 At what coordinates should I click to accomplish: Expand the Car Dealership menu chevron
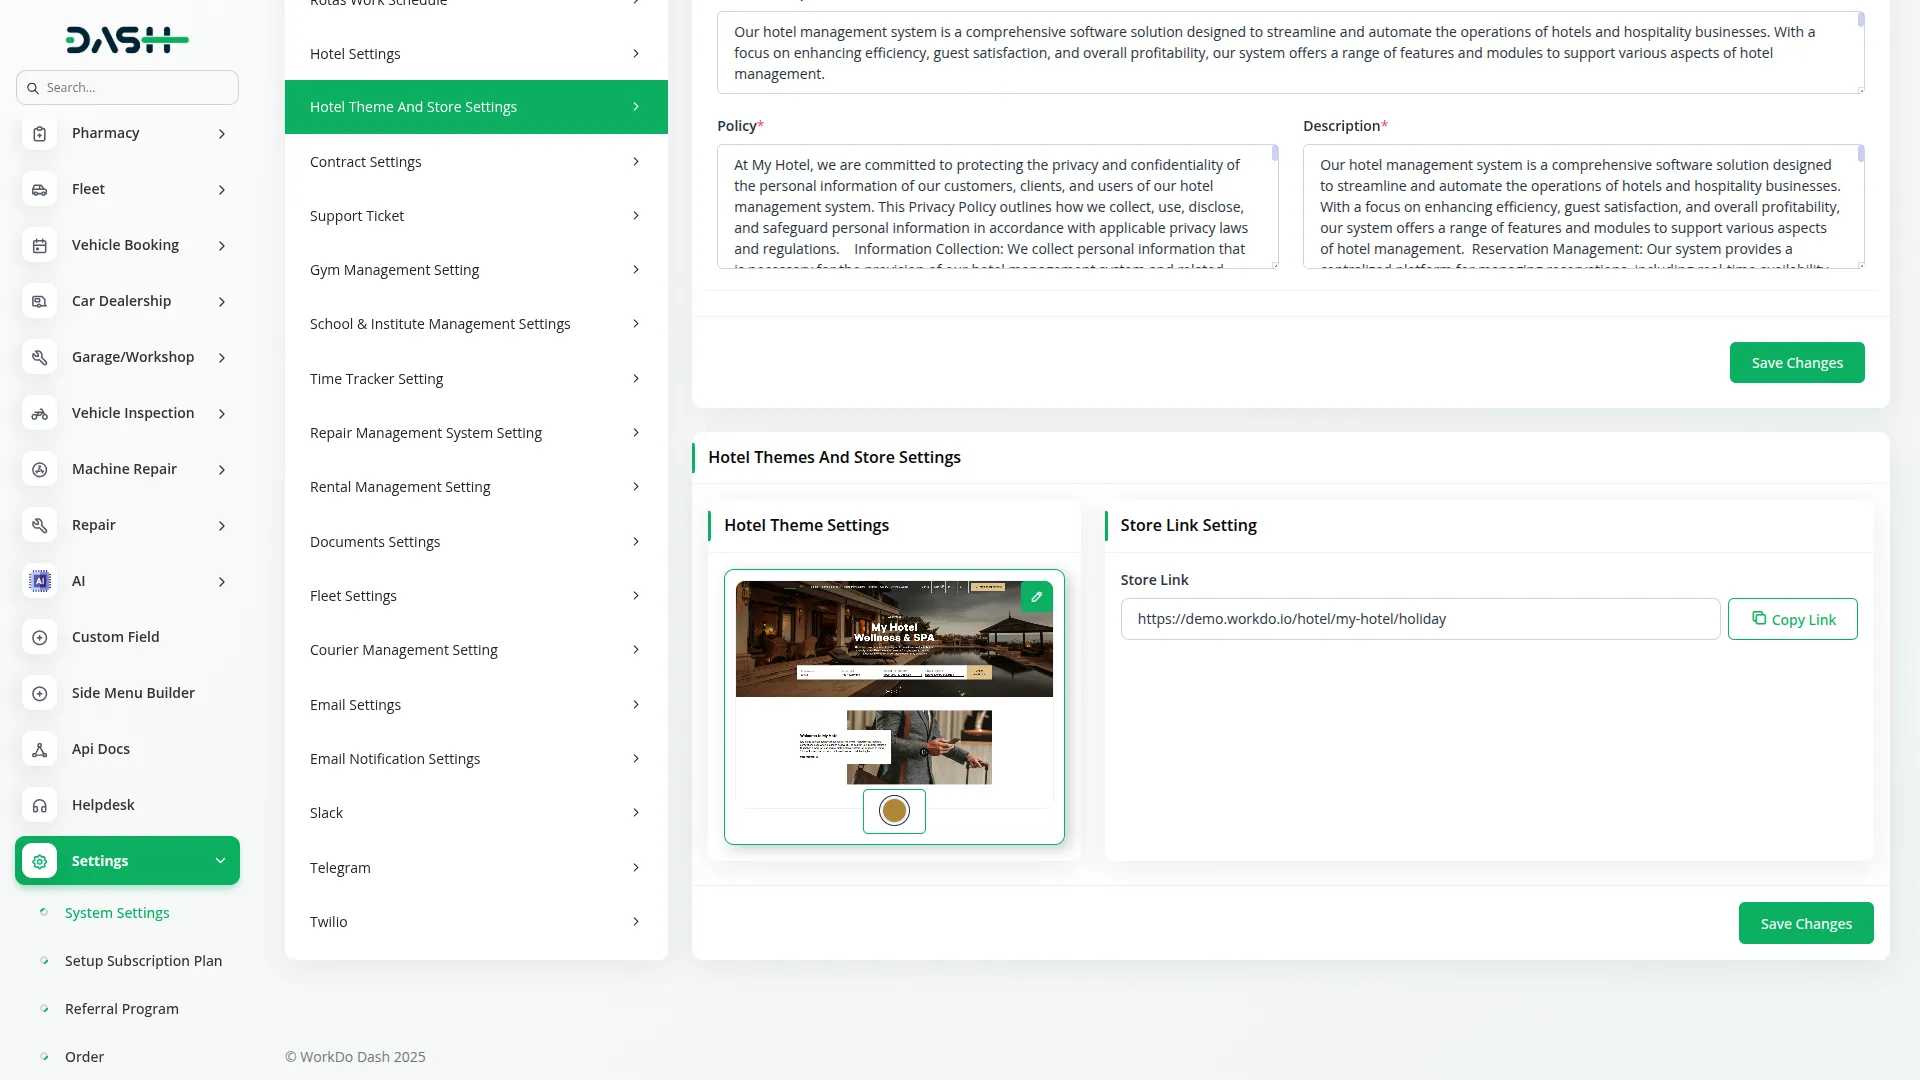[222, 302]
